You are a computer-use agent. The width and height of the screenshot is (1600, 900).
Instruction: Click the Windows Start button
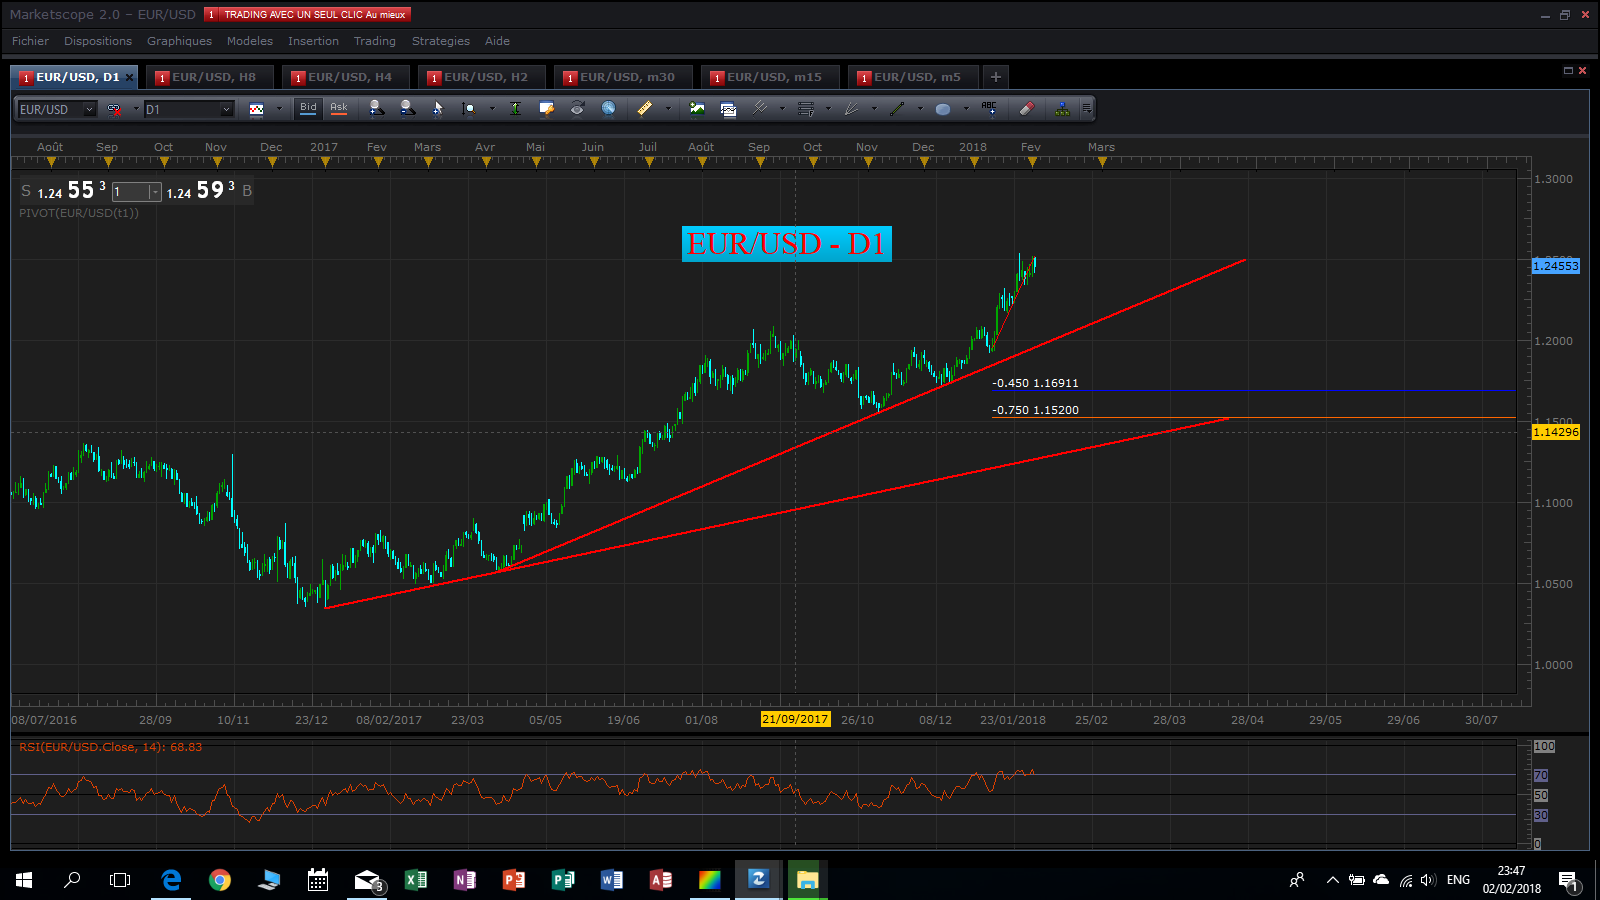click(x=24, y=880)
